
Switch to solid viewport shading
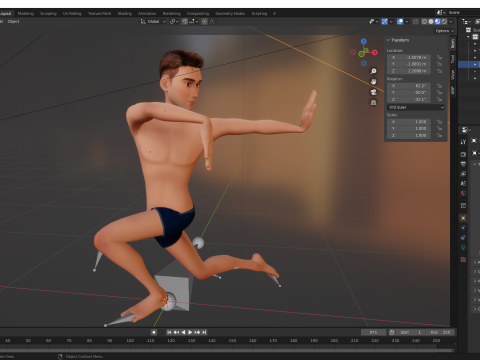(431, 21)
